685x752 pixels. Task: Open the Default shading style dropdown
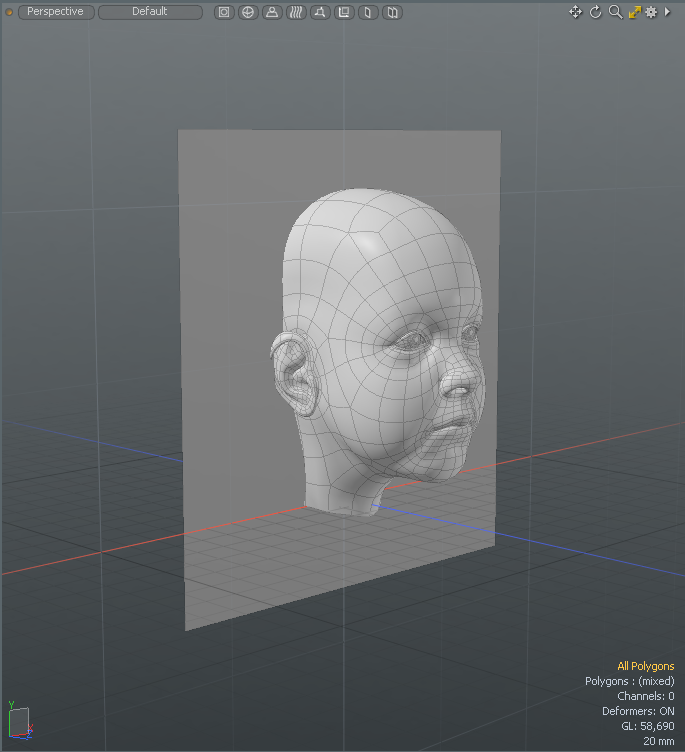(x=150, y=12)
